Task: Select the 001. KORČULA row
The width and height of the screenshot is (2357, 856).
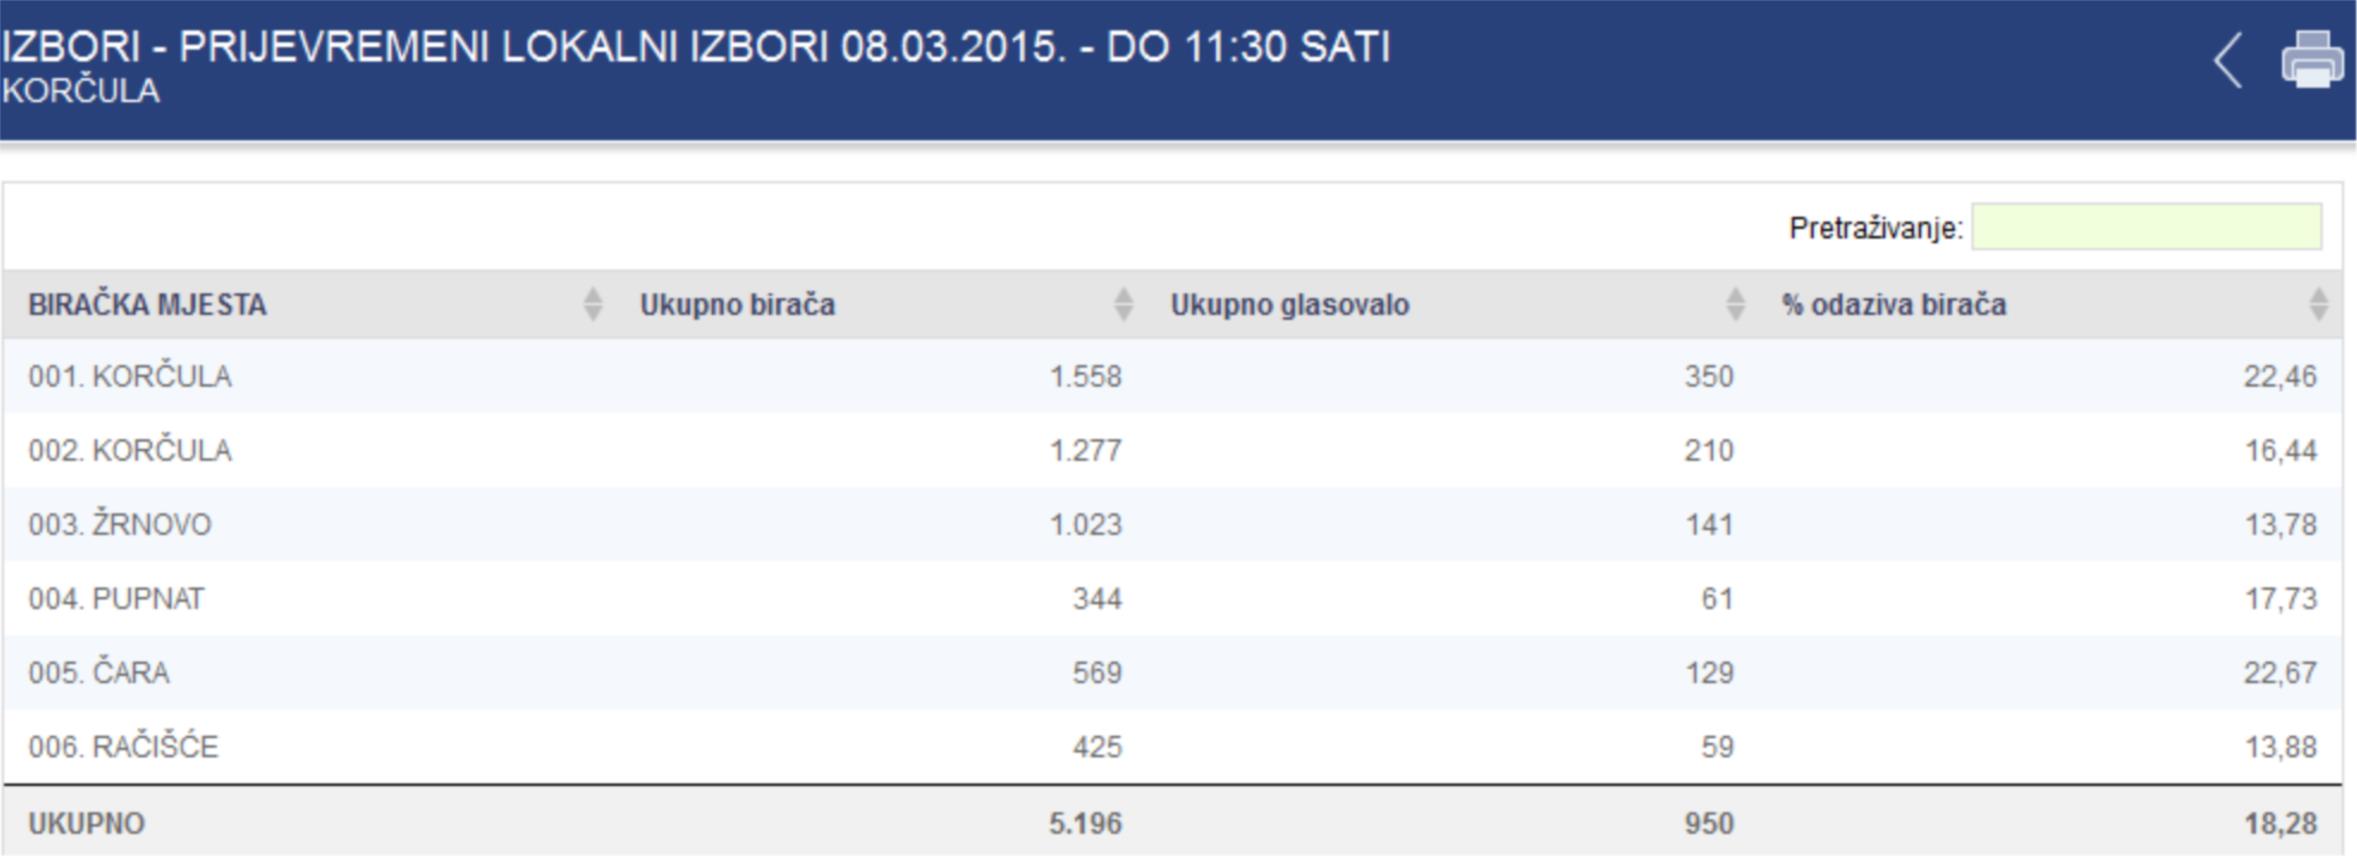Action: 130,377
